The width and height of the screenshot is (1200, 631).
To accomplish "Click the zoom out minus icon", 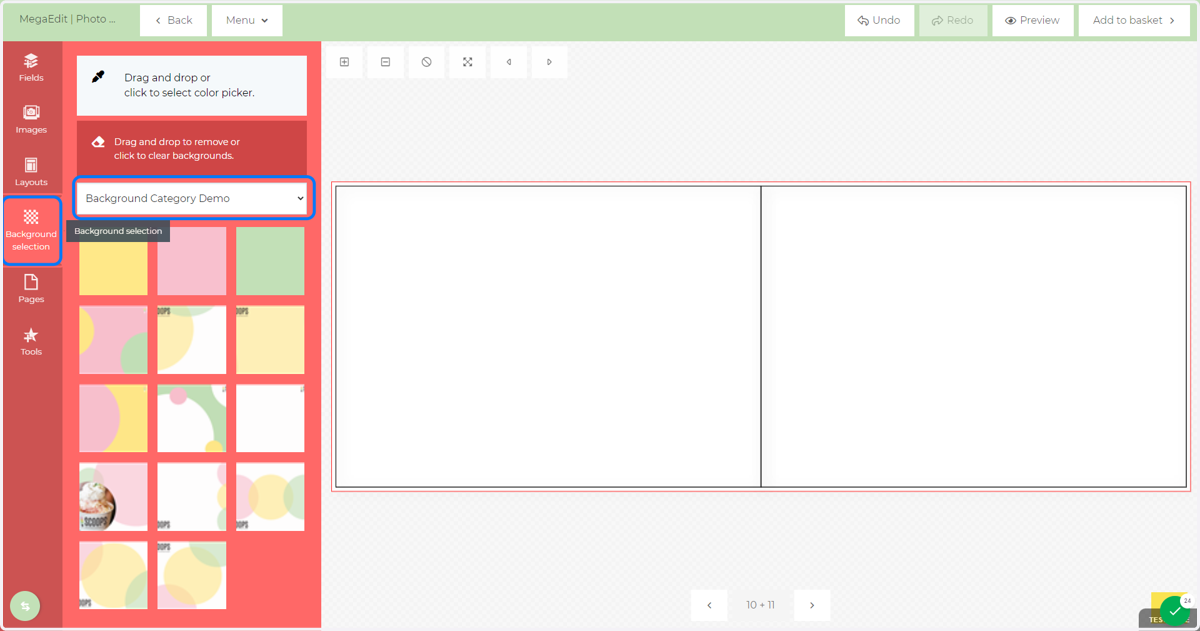I will click(385, 62).
